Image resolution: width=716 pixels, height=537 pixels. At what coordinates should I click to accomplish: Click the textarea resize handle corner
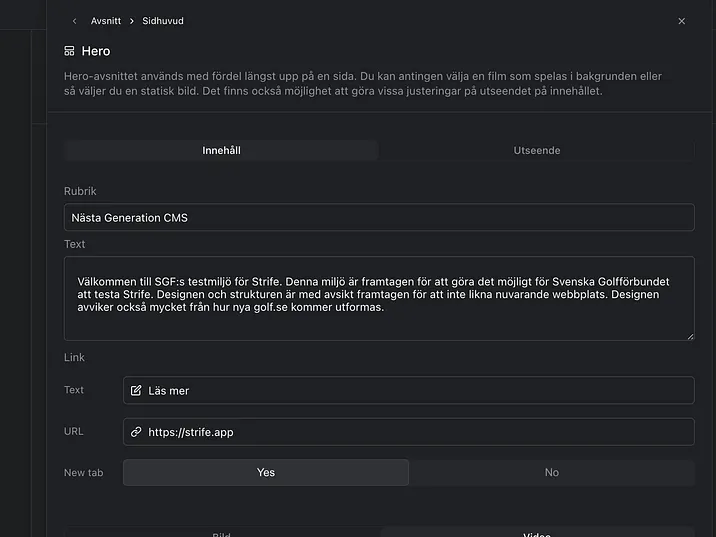pos(689,336)
